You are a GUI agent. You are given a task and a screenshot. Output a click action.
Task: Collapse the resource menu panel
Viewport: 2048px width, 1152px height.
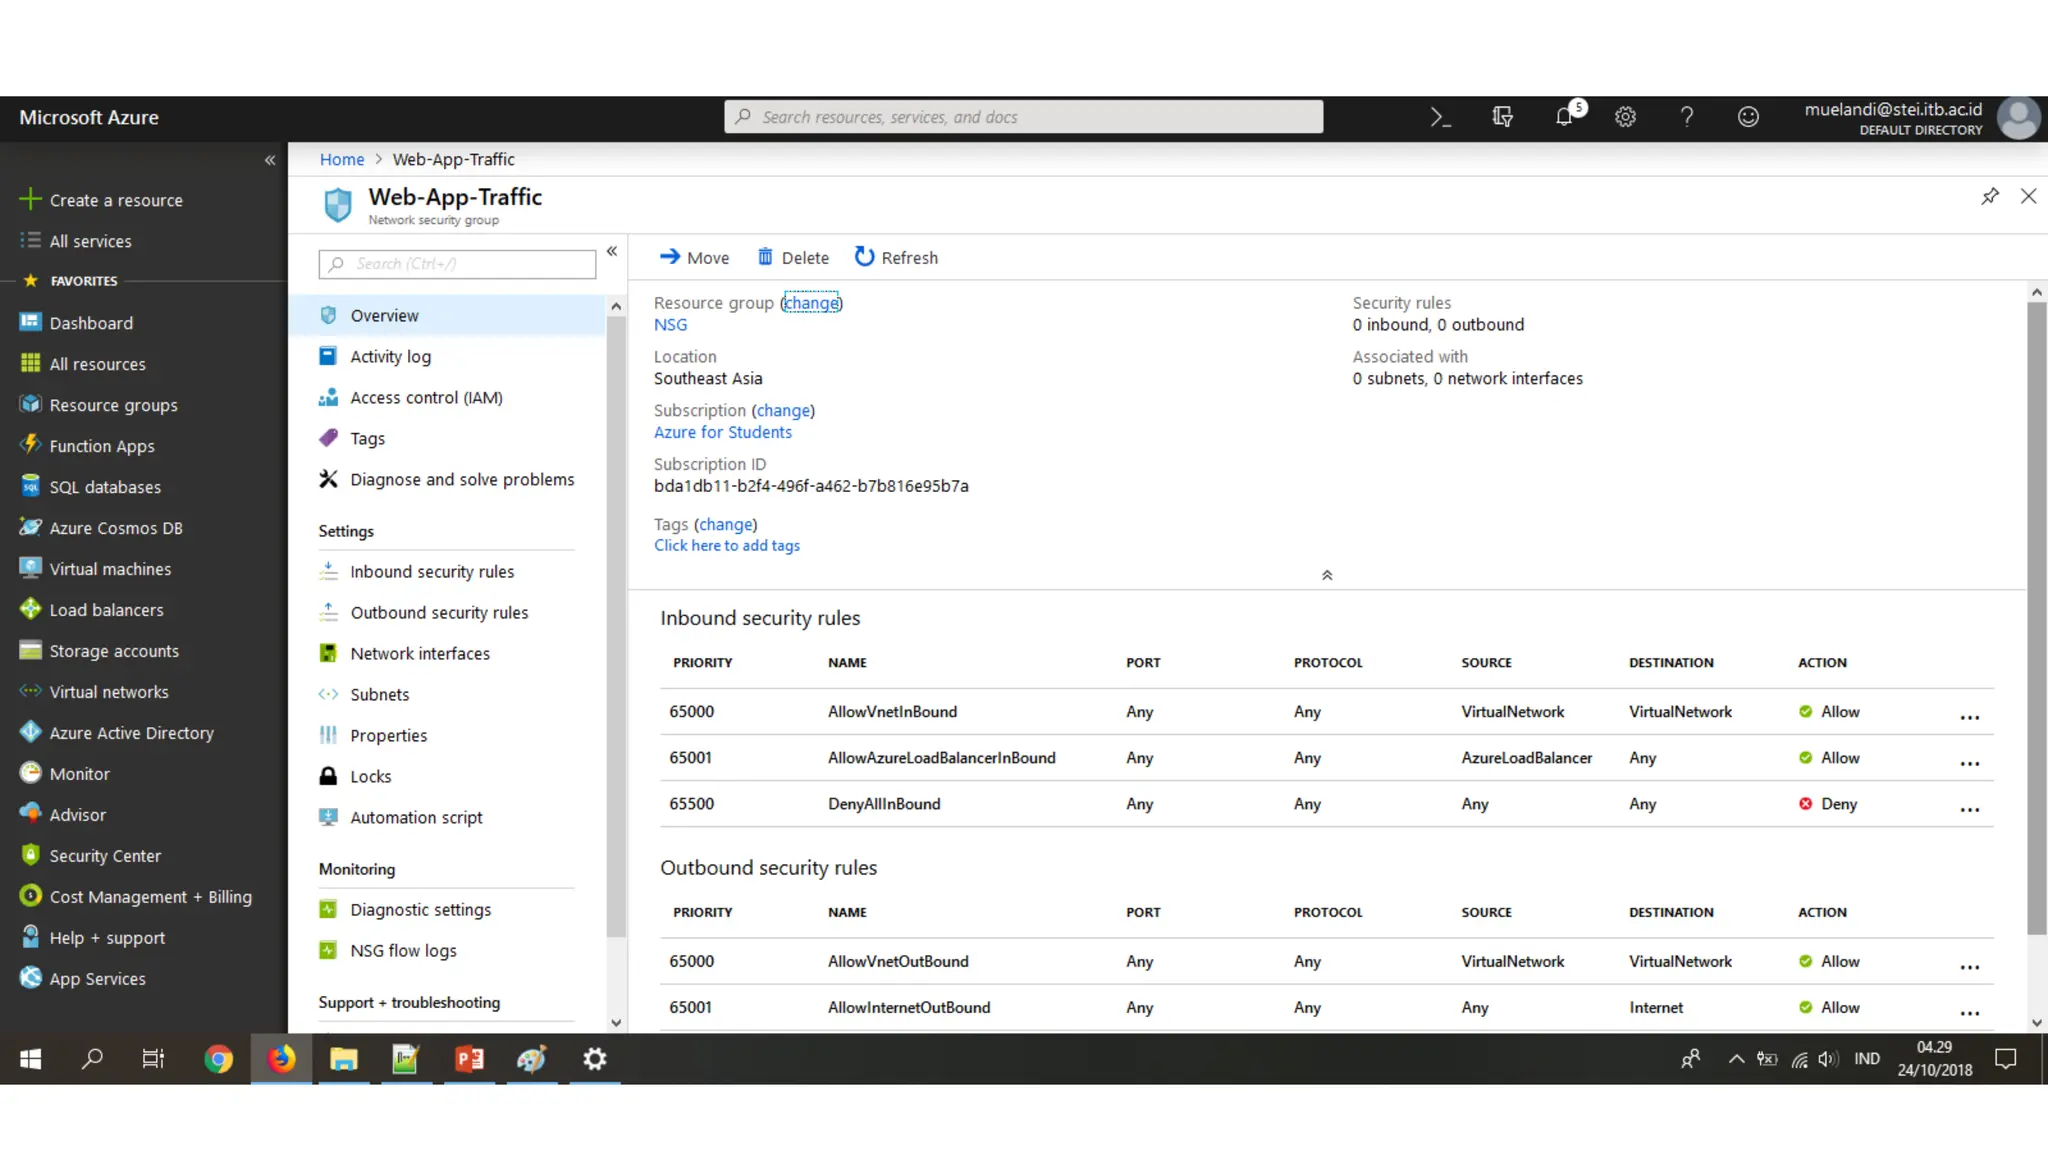click(x=612, y=252)
